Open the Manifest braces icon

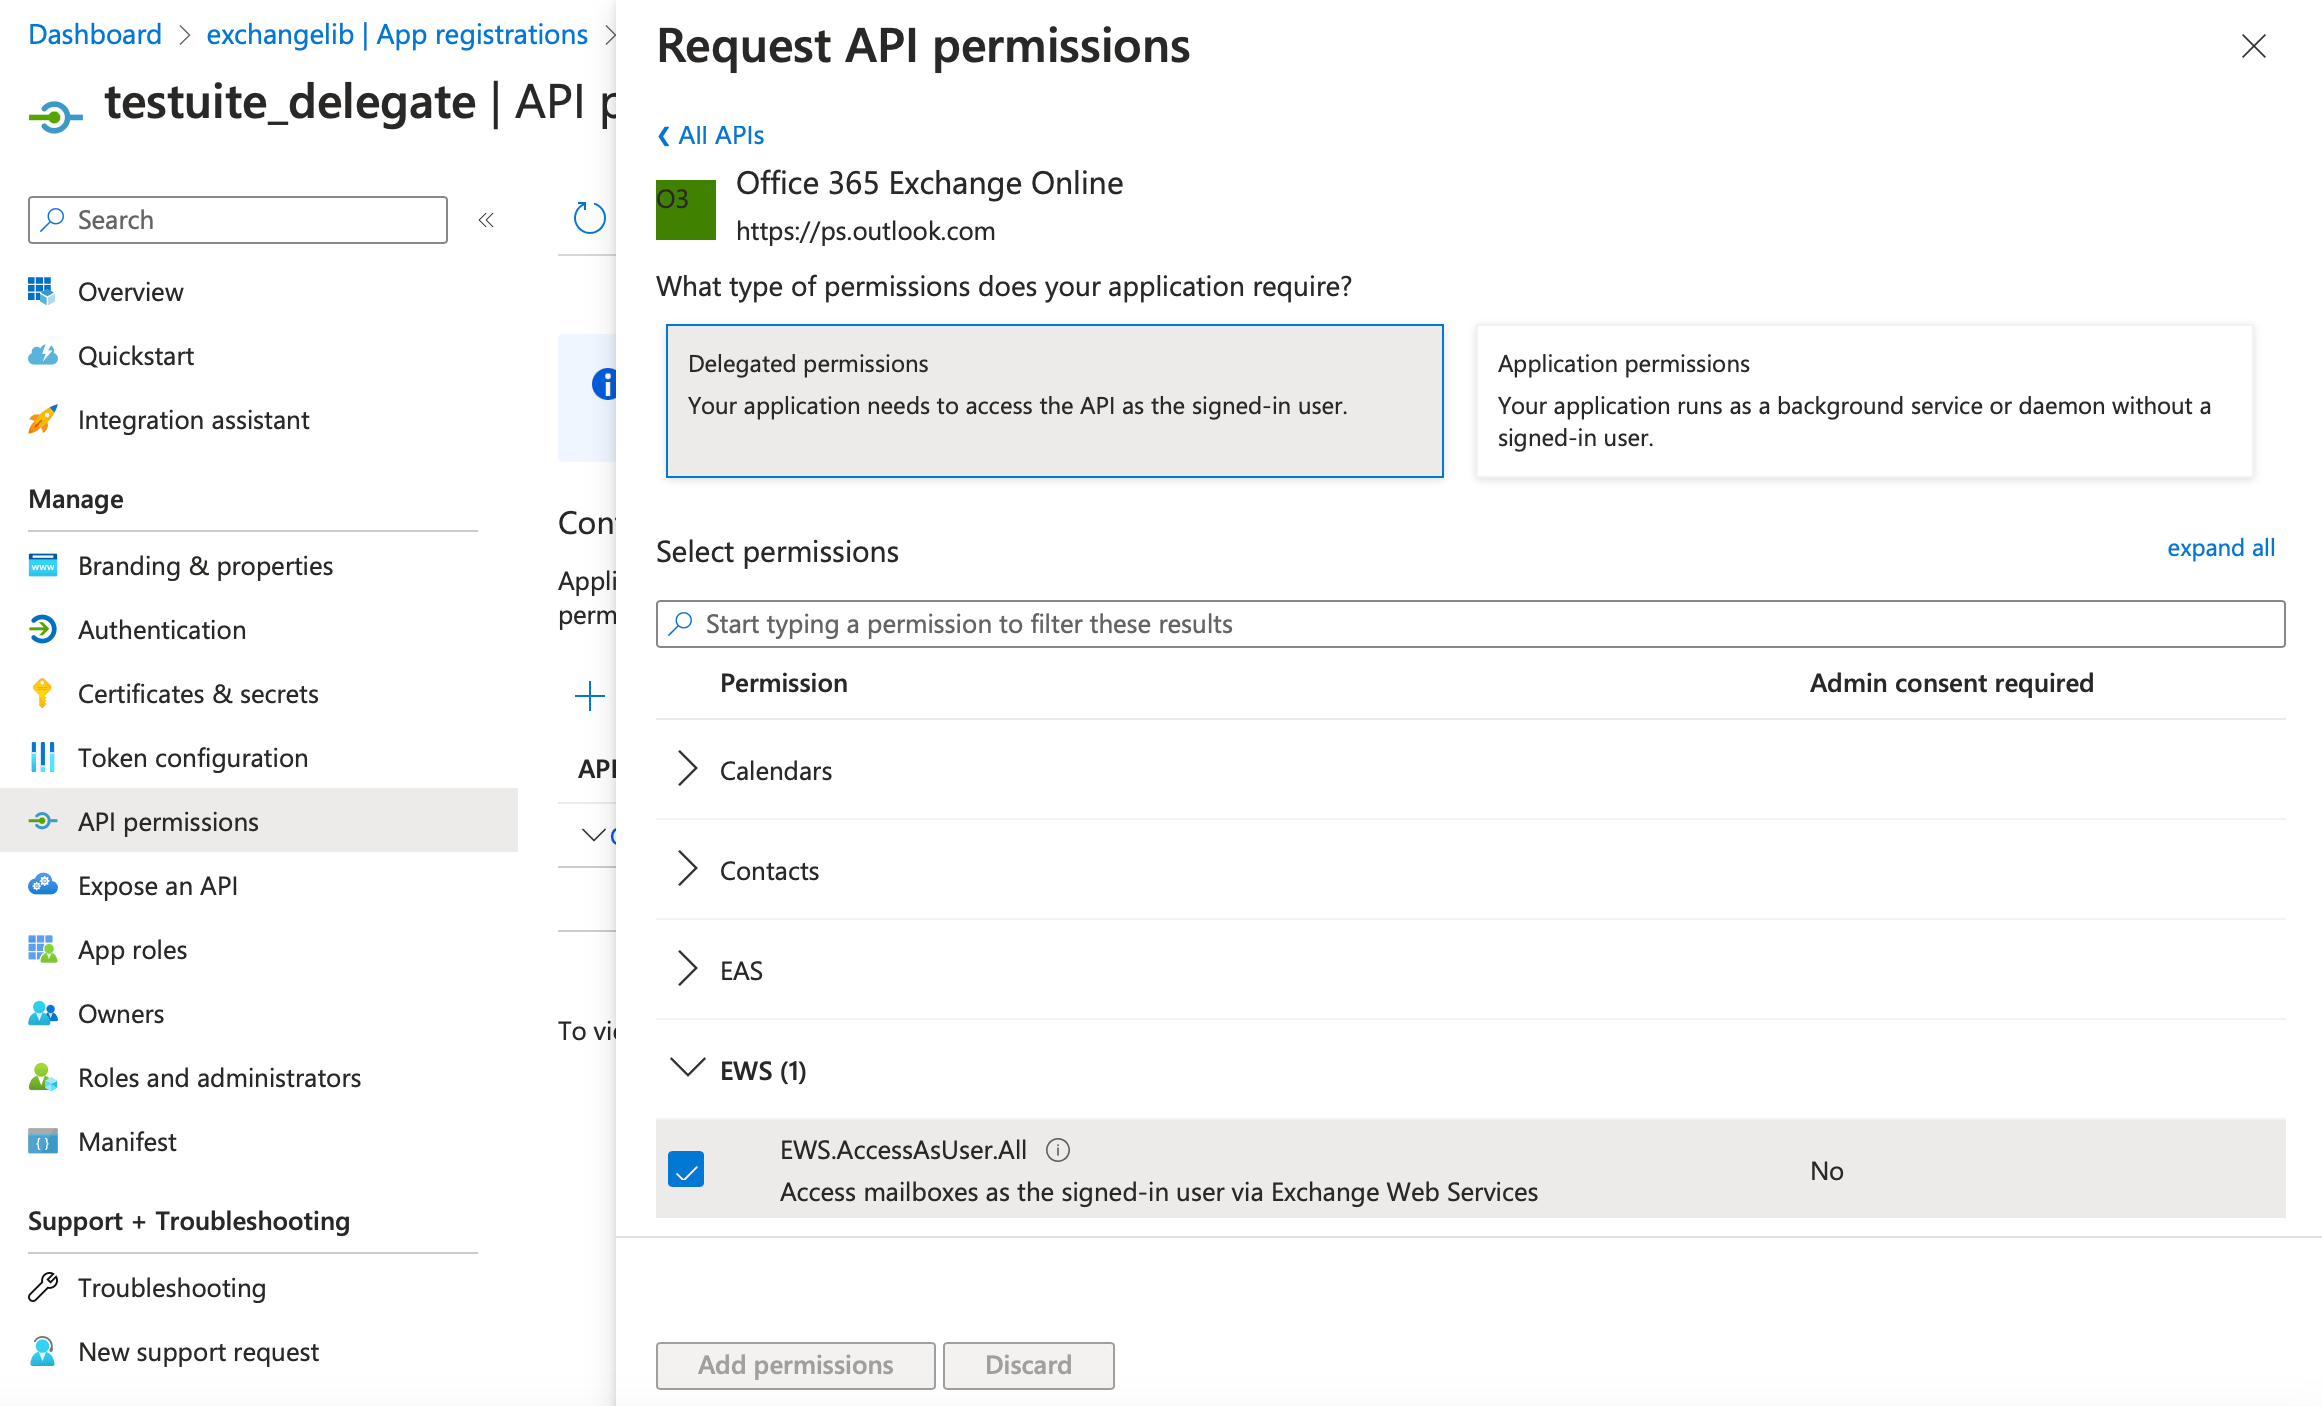43,1141
